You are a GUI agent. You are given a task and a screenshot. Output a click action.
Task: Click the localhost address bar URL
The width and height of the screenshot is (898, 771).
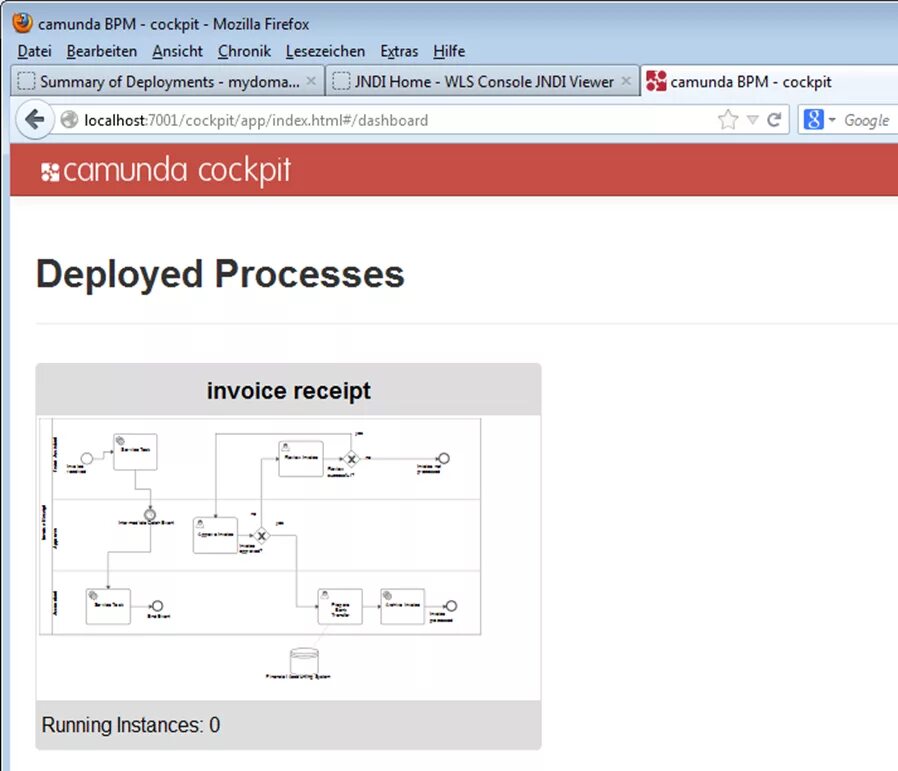coord(256,120)
